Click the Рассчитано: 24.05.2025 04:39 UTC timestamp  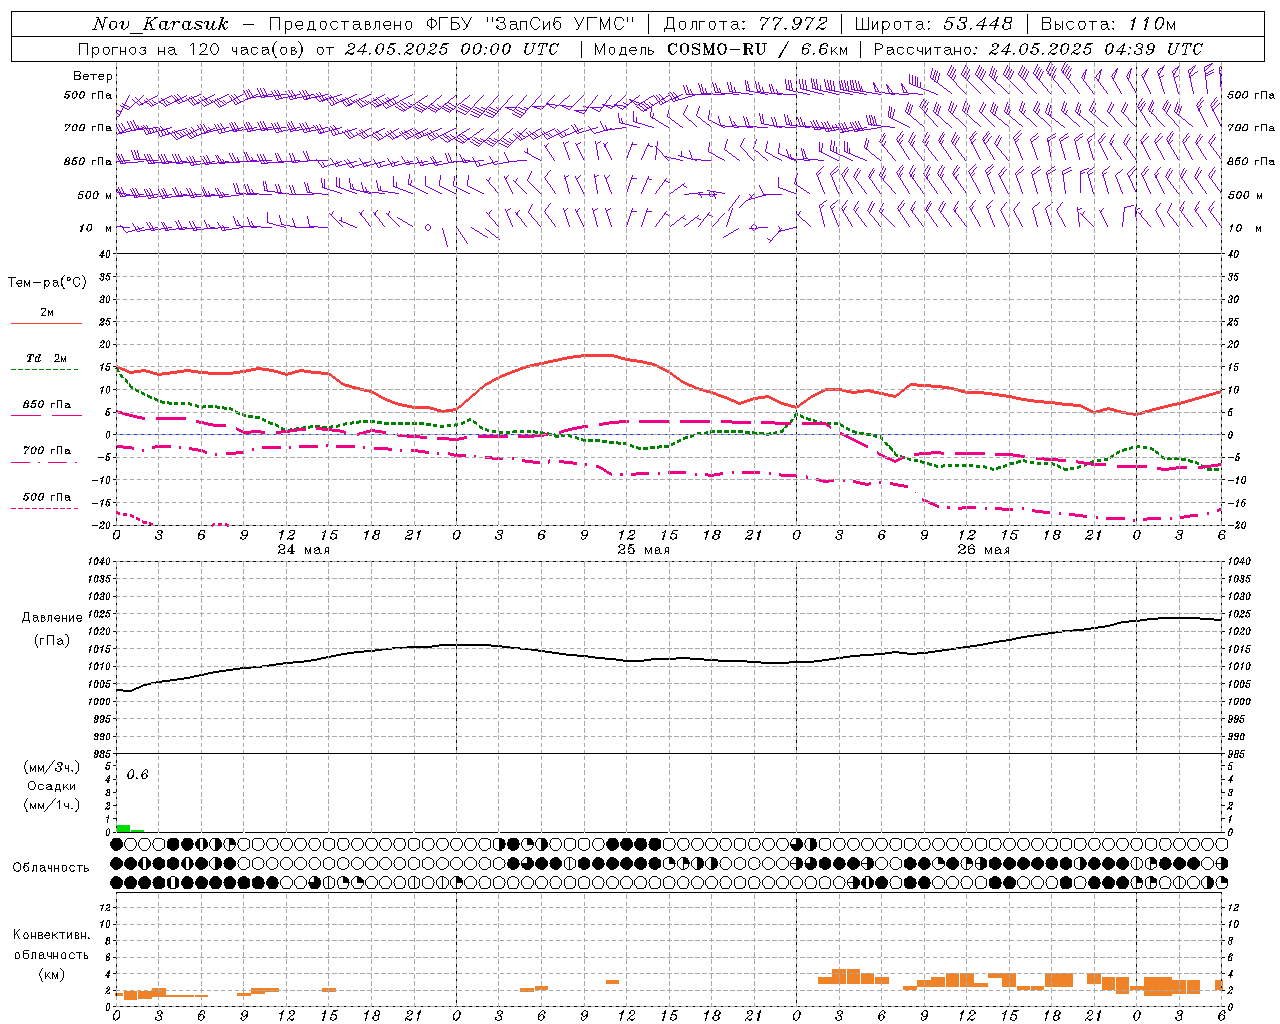(1038, 49)
